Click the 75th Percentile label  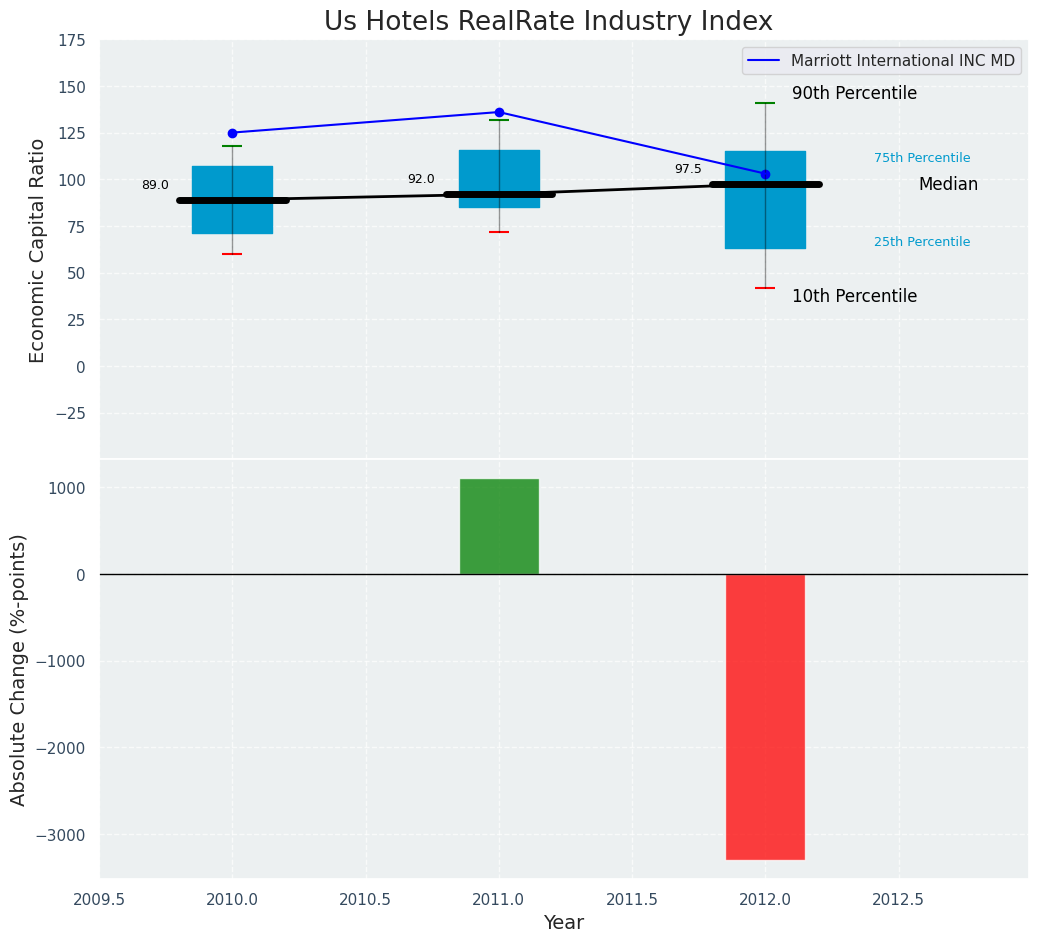tap(921, 158)
